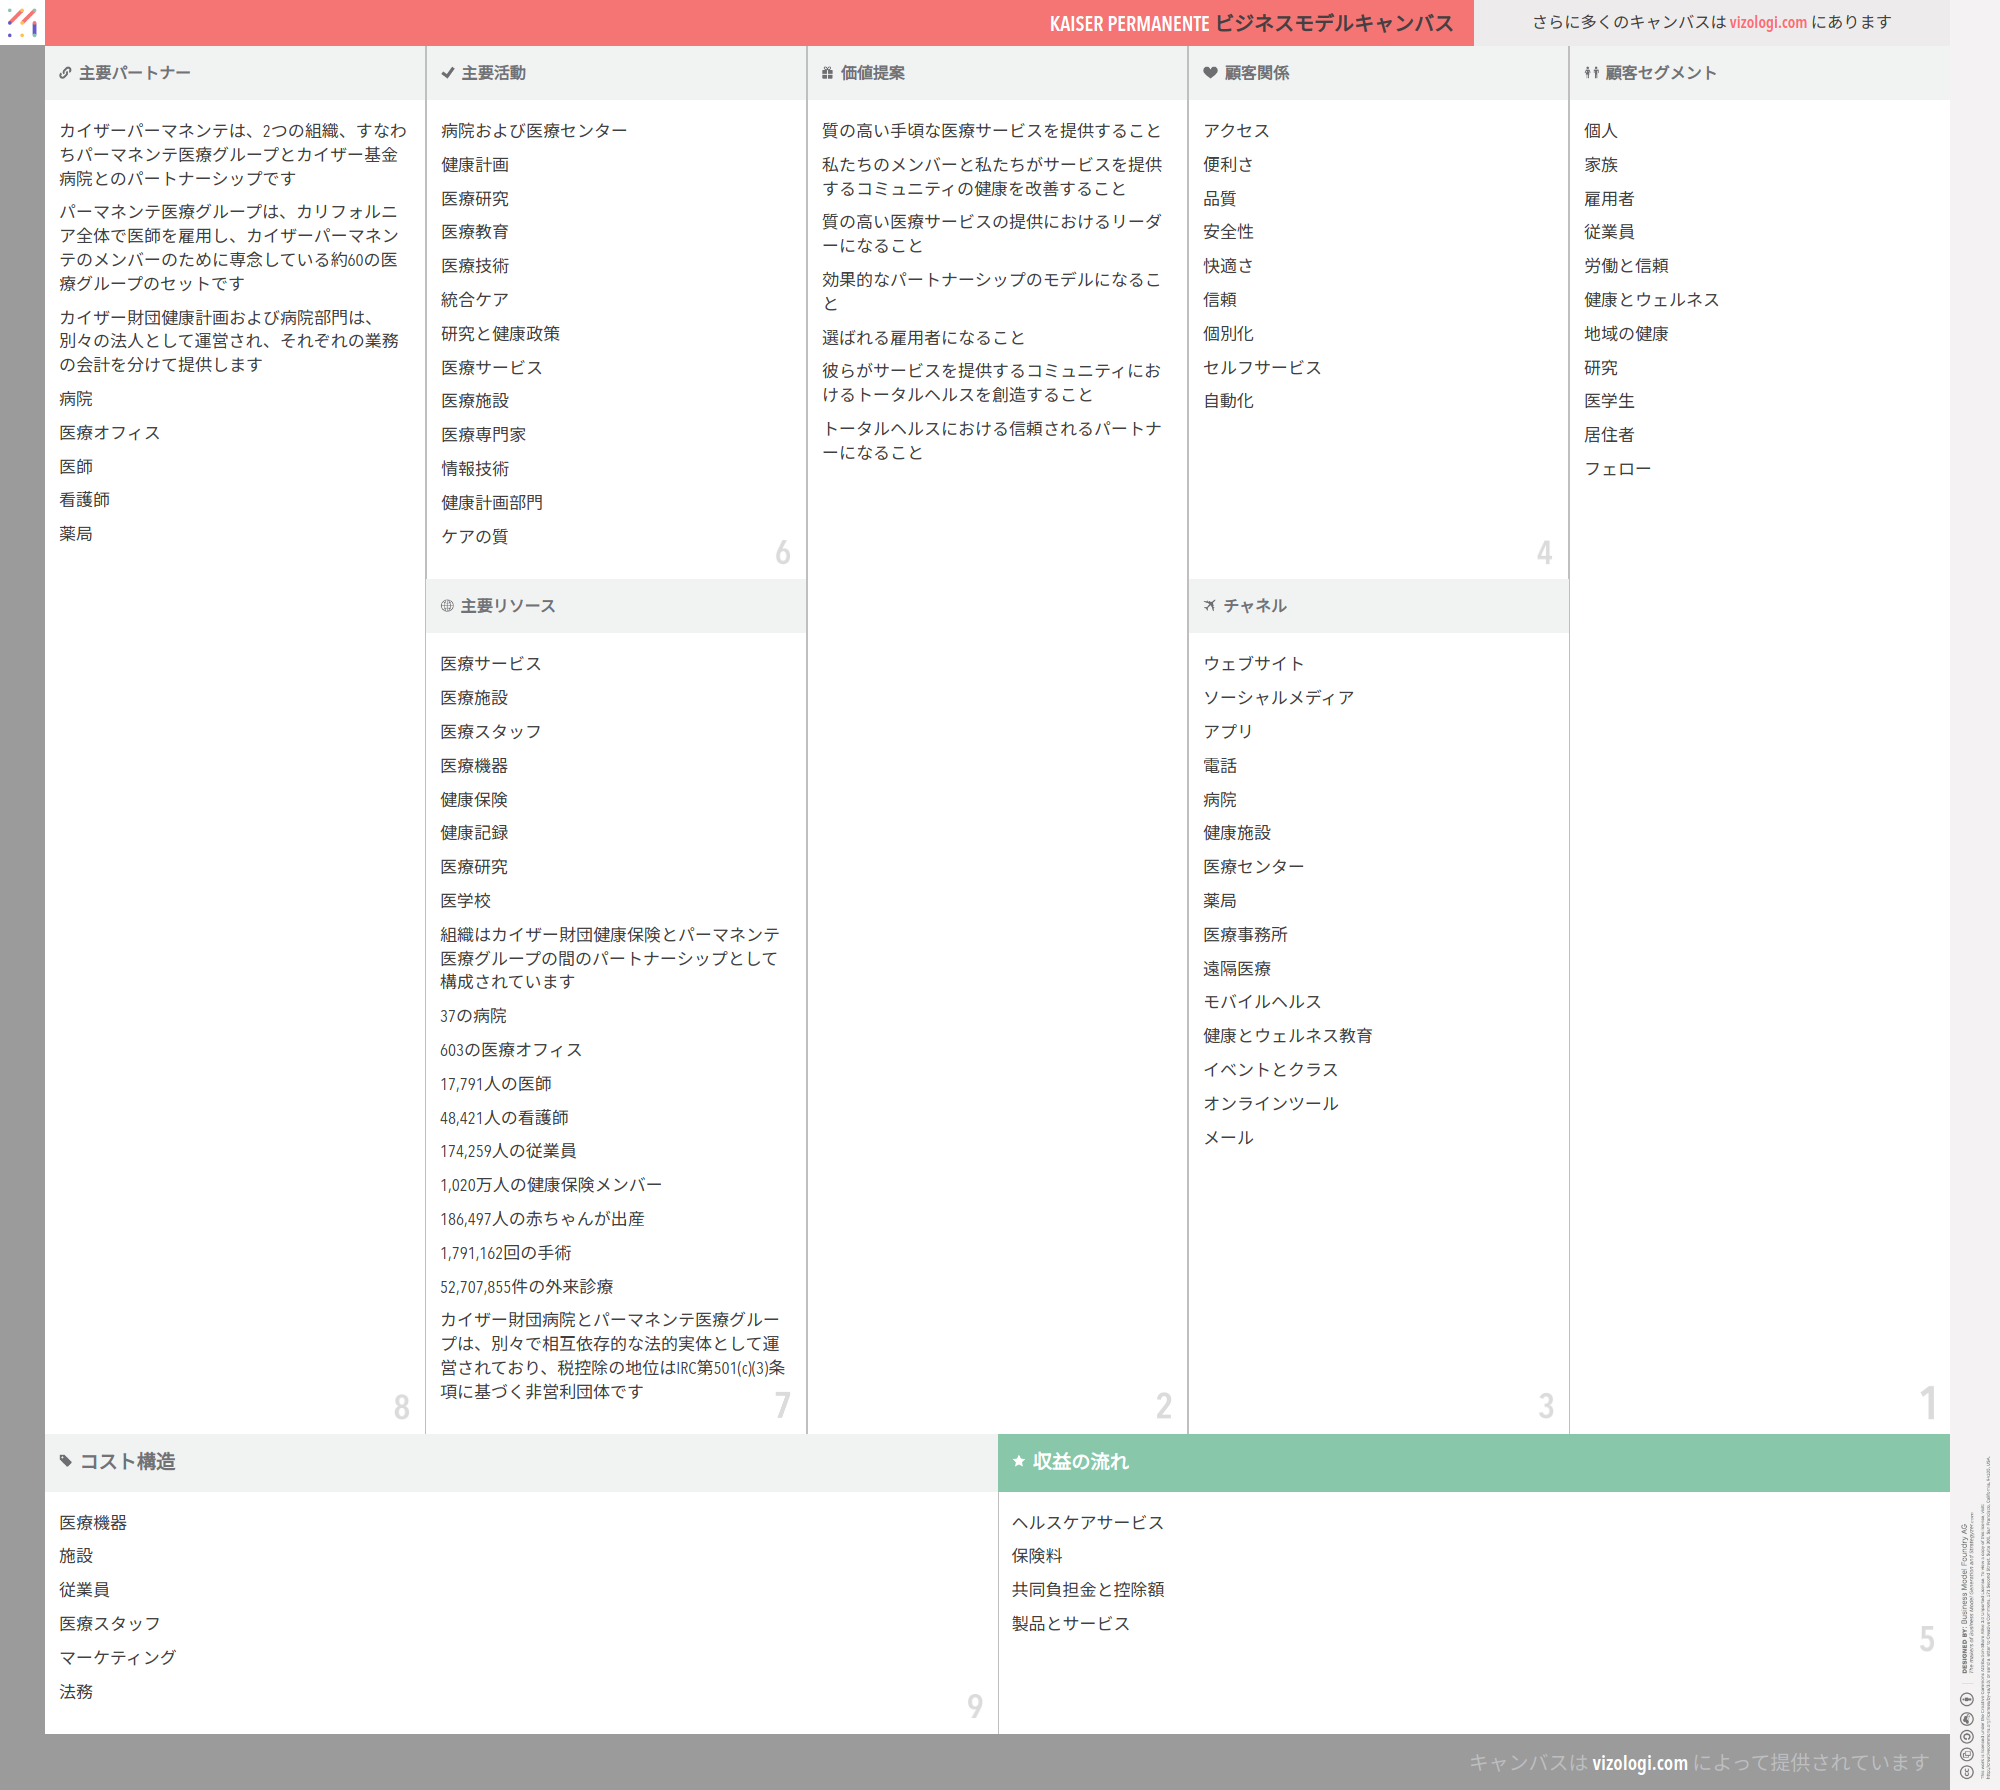Viewport: 2000px width, 1790px height.
Task: Click the vizologi logo icon top-left
Action: 21,22
